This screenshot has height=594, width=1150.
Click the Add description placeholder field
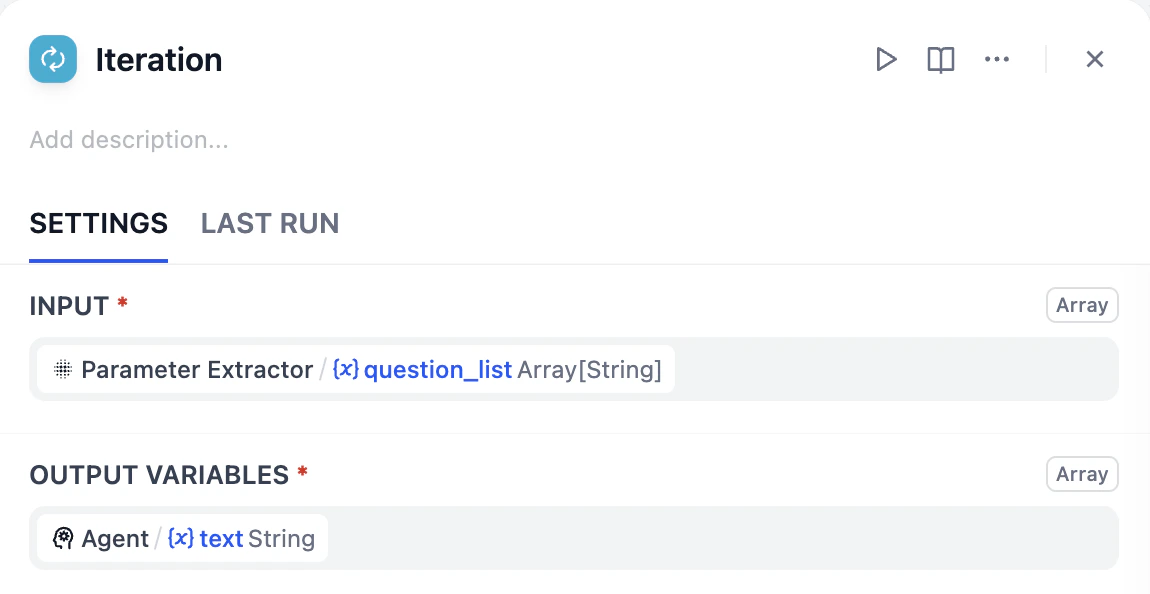(x=128, y=139)
